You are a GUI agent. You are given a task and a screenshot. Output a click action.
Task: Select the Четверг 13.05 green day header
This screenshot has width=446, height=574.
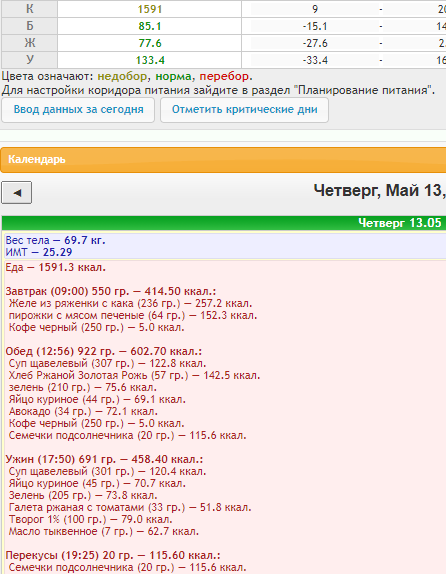coord(224,223)
